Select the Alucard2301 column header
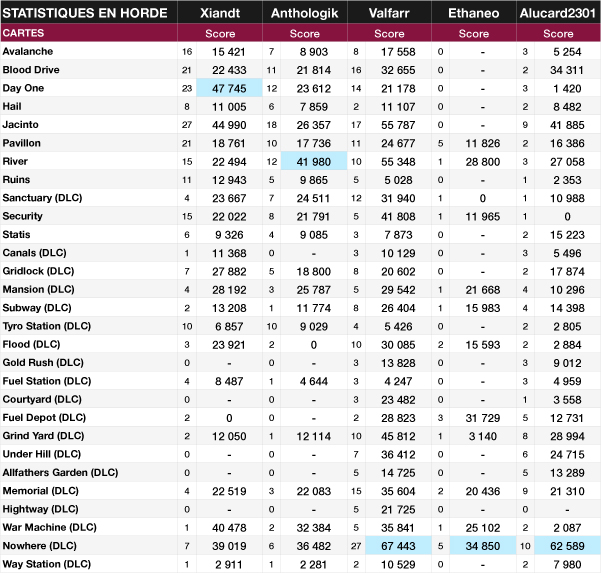Viewport: 601px width, 573px height. coord(558,13)
